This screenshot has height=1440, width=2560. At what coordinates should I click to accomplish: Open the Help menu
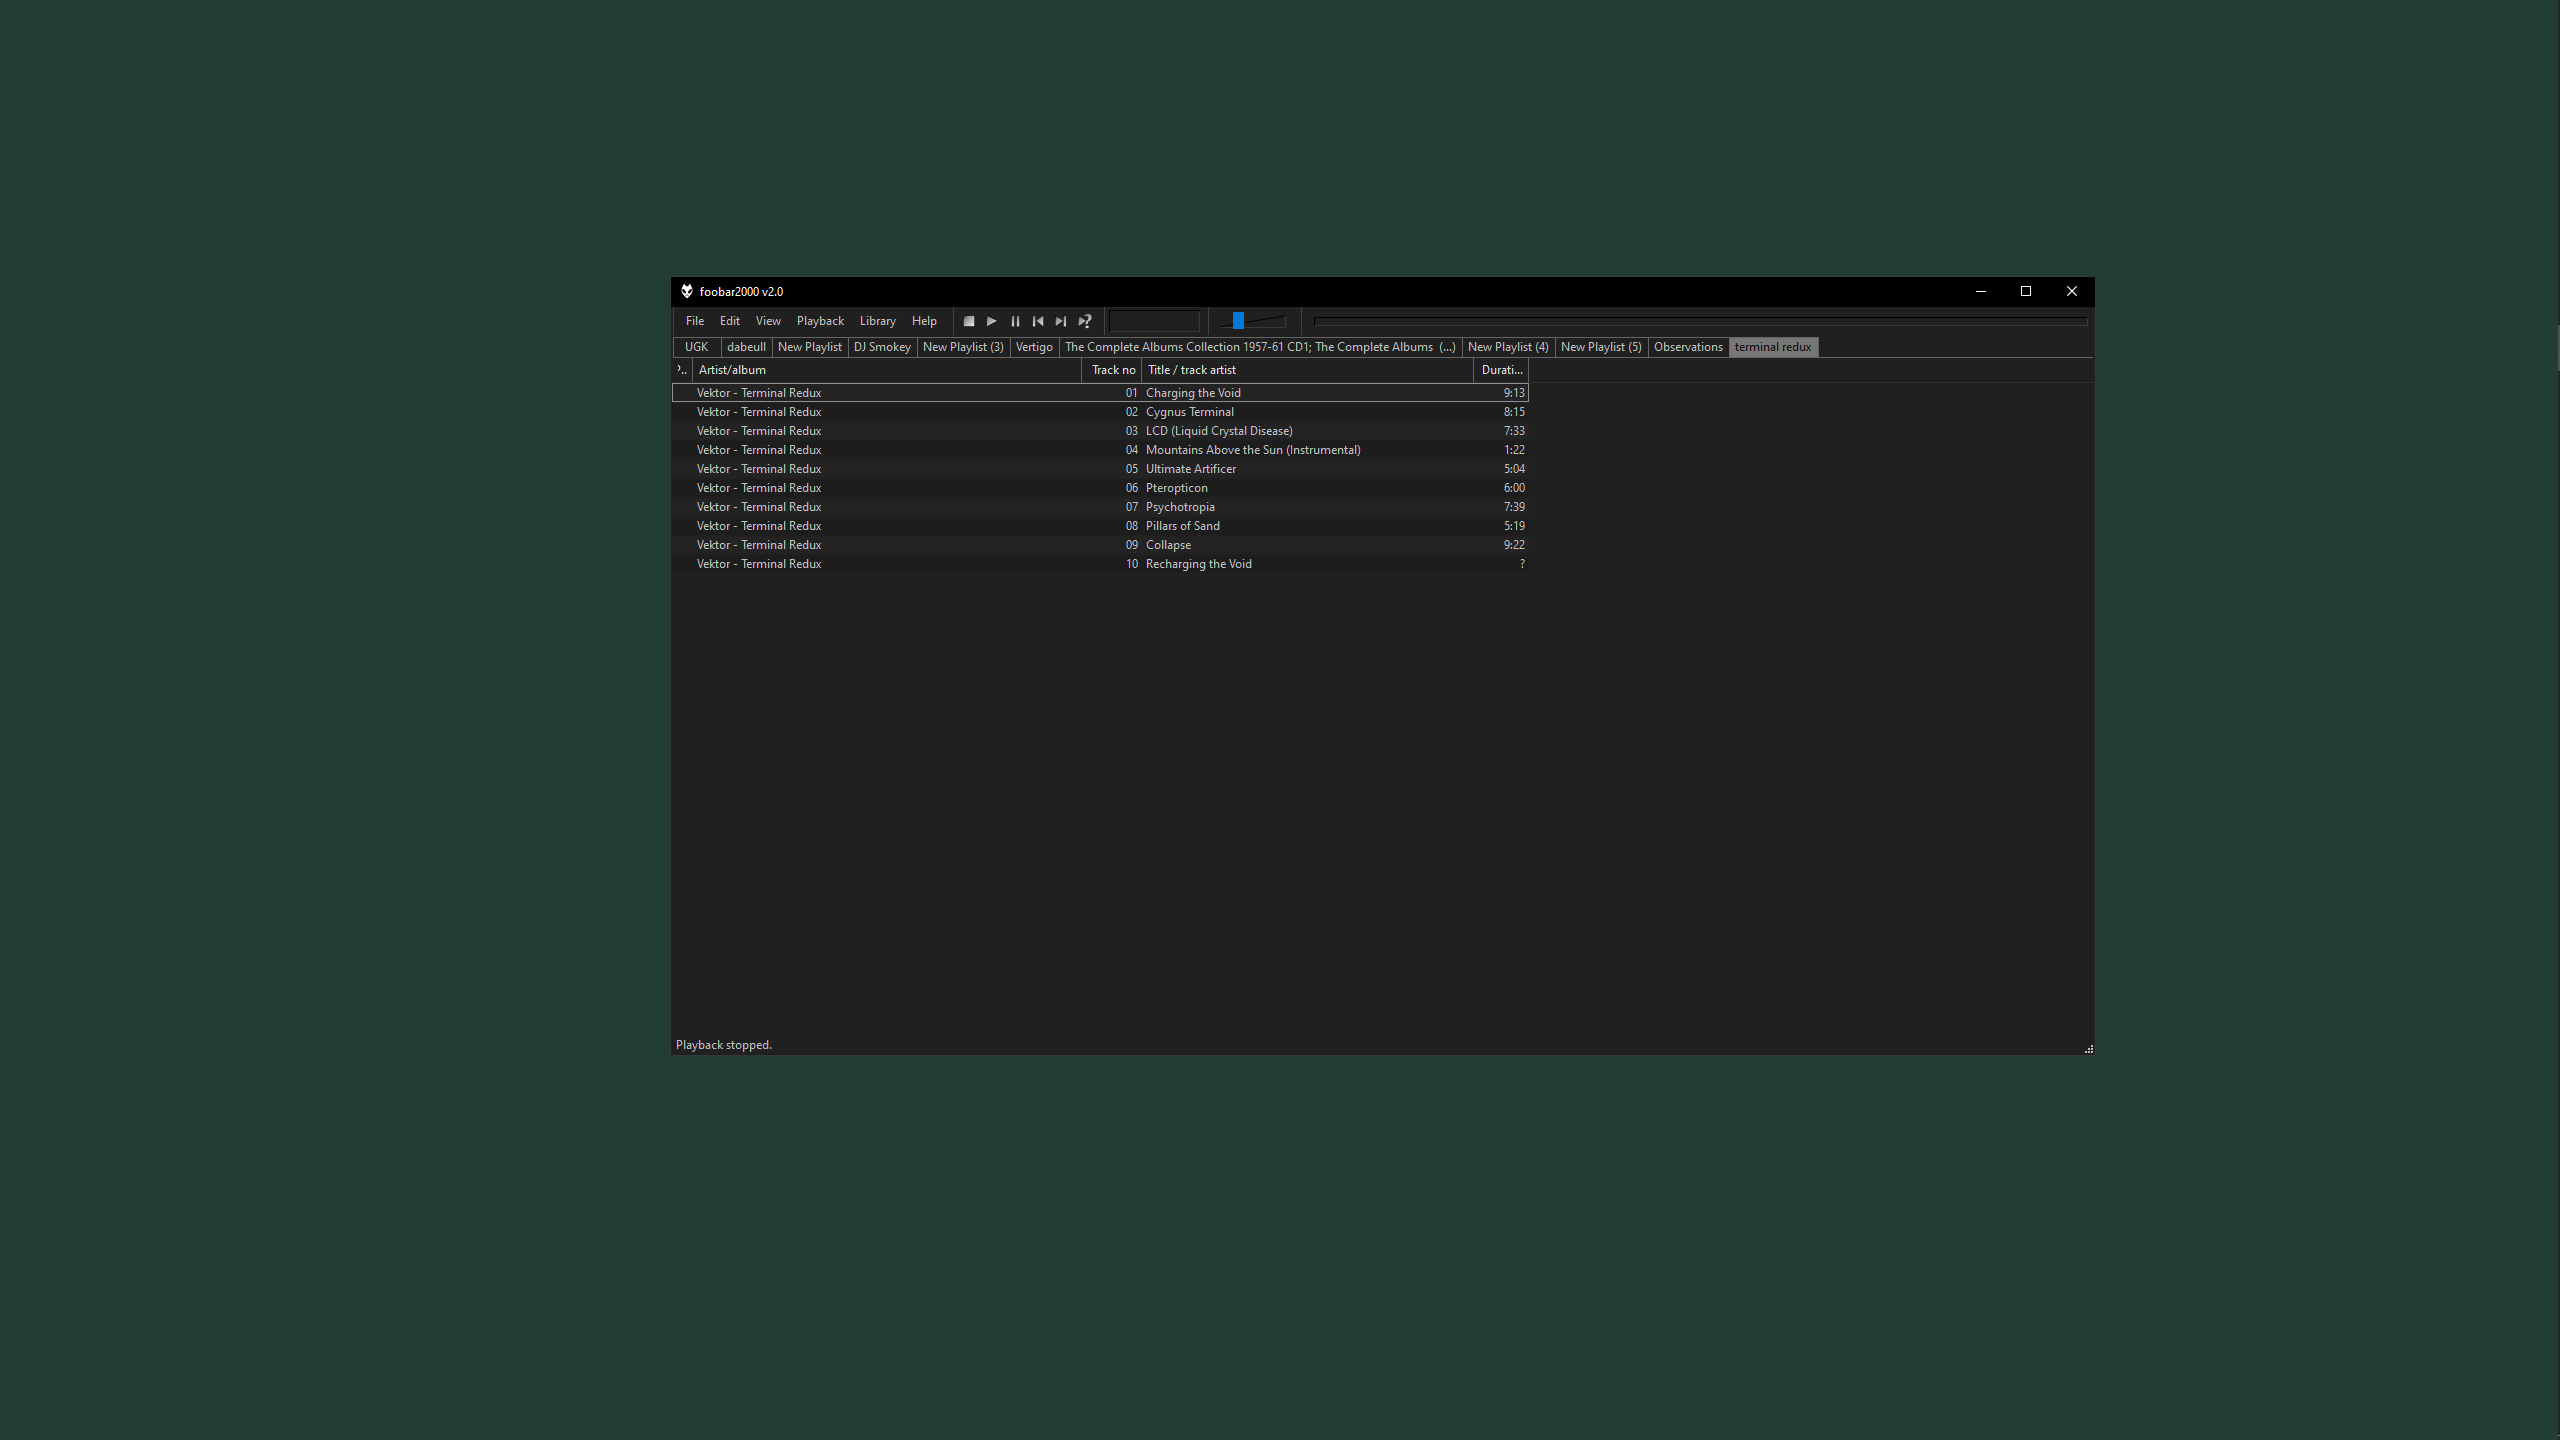(x=924, y=321)
